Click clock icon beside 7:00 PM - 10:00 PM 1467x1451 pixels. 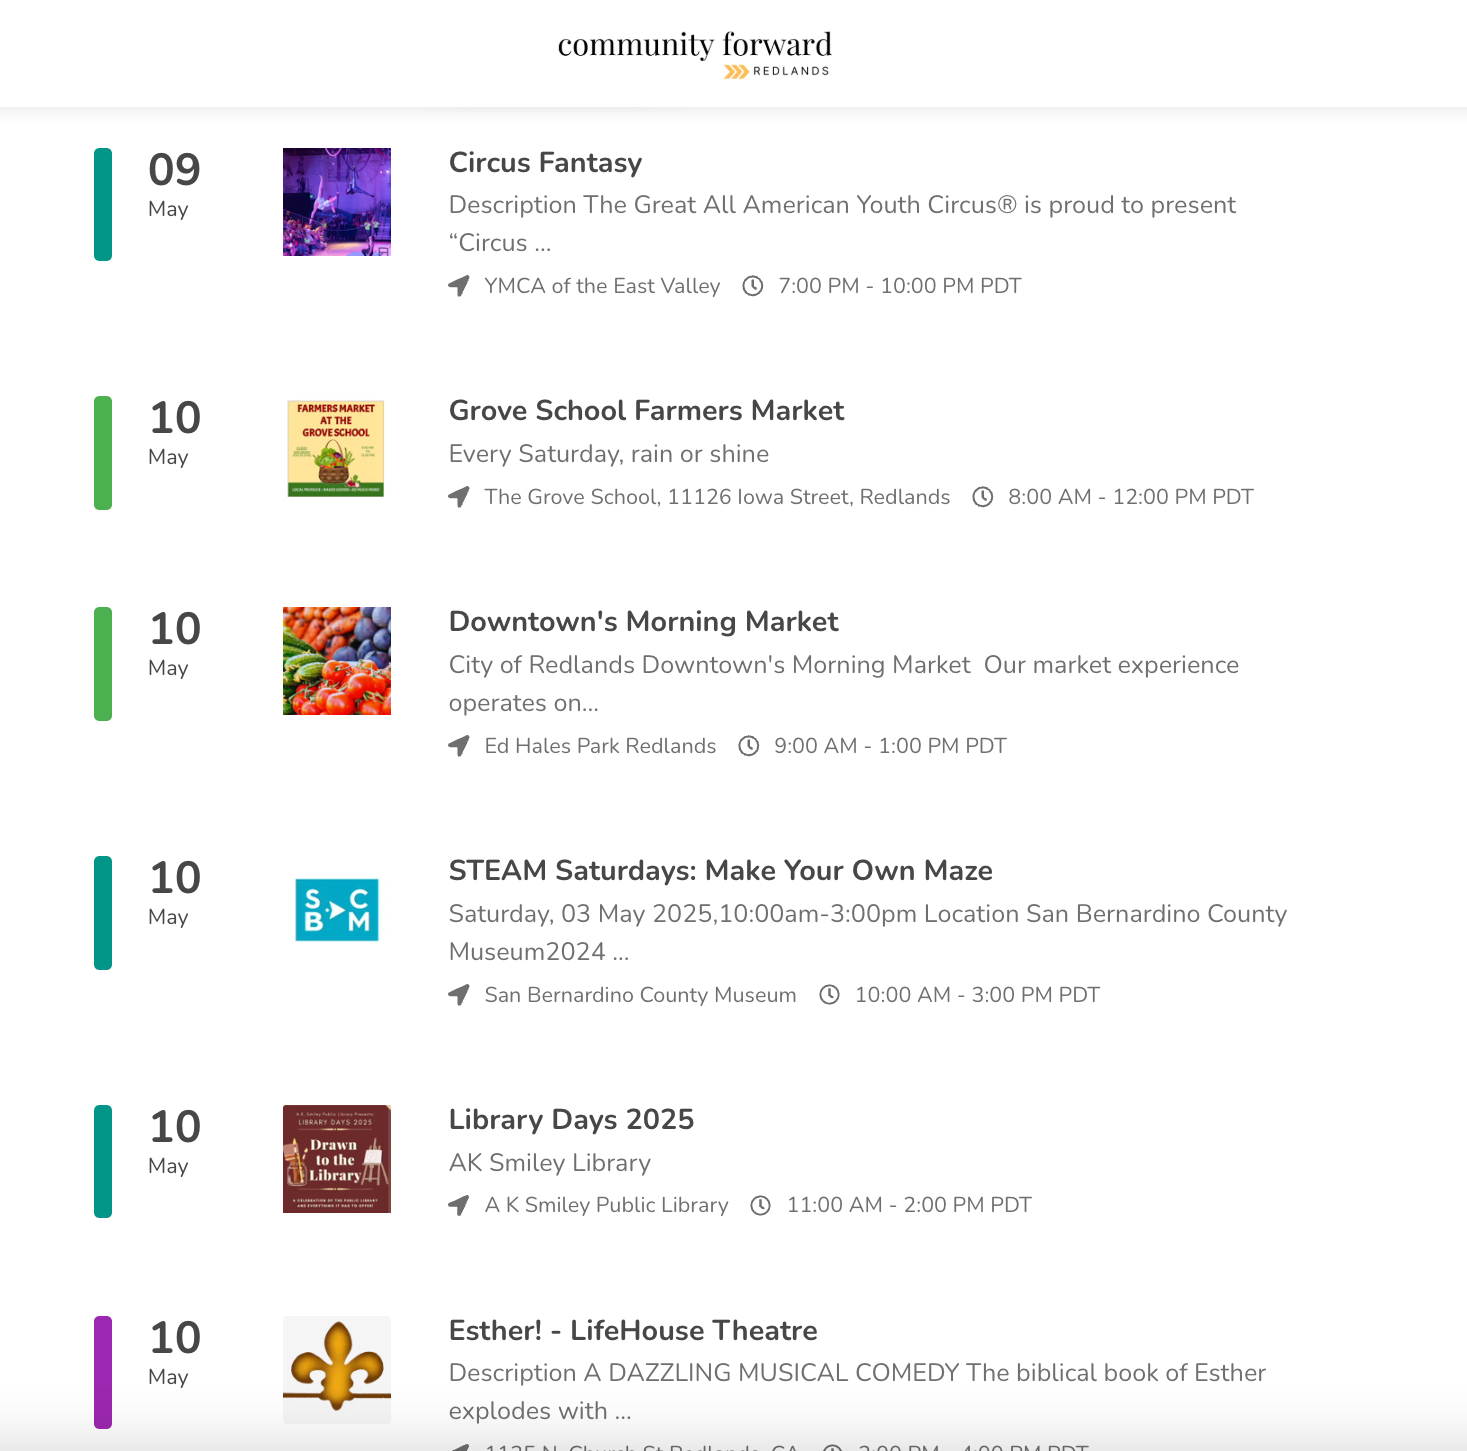[x=753, y=286]
